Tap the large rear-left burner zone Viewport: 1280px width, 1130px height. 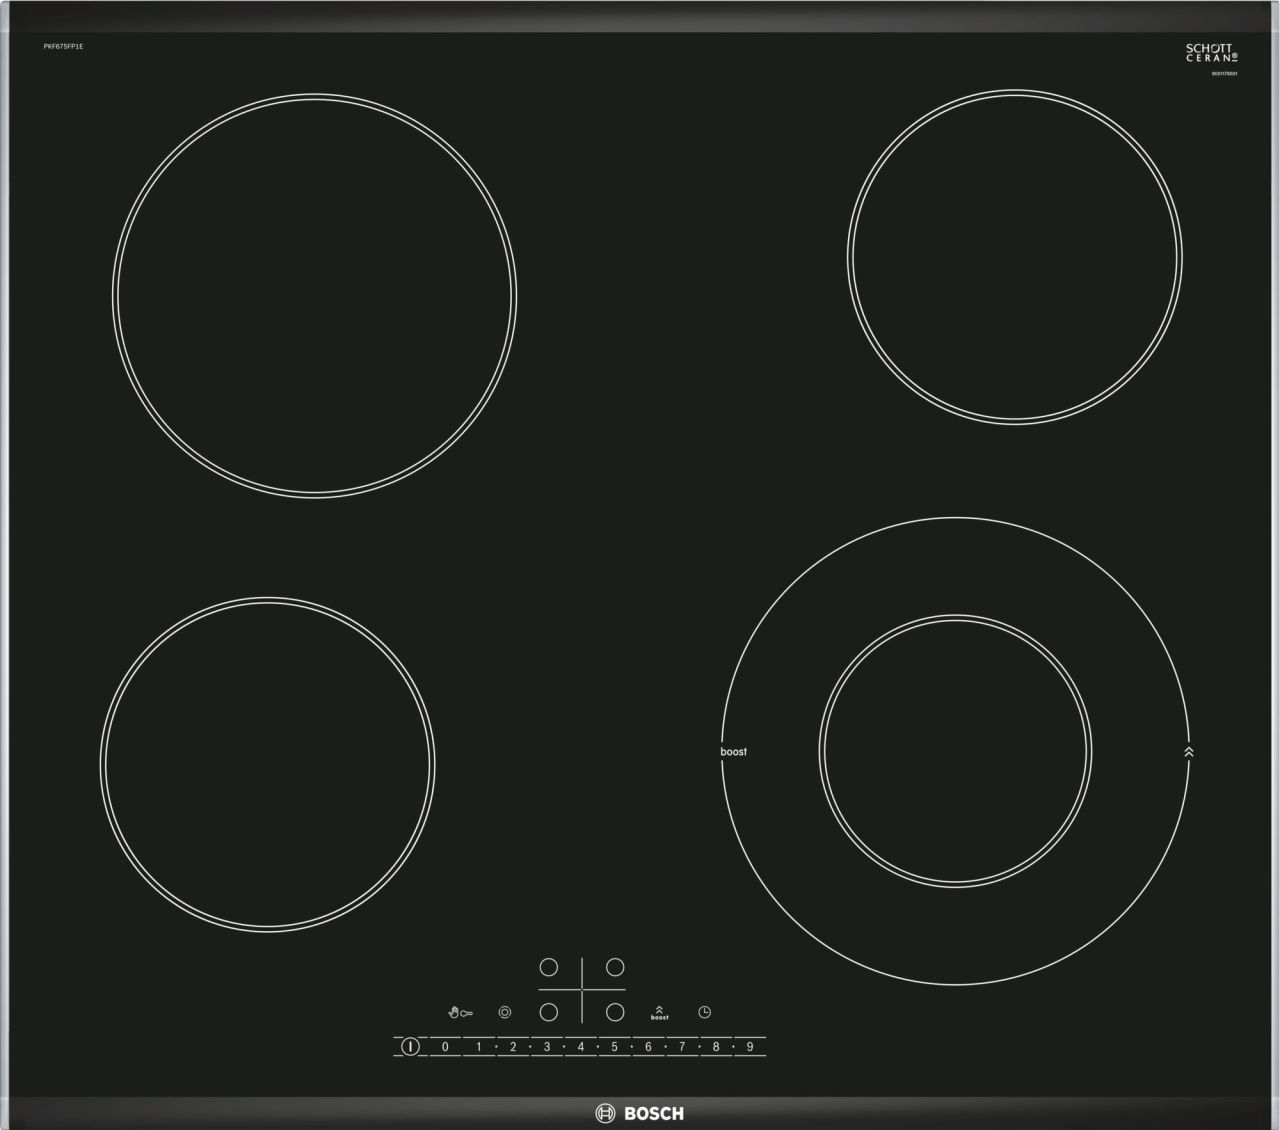[314, 295]
